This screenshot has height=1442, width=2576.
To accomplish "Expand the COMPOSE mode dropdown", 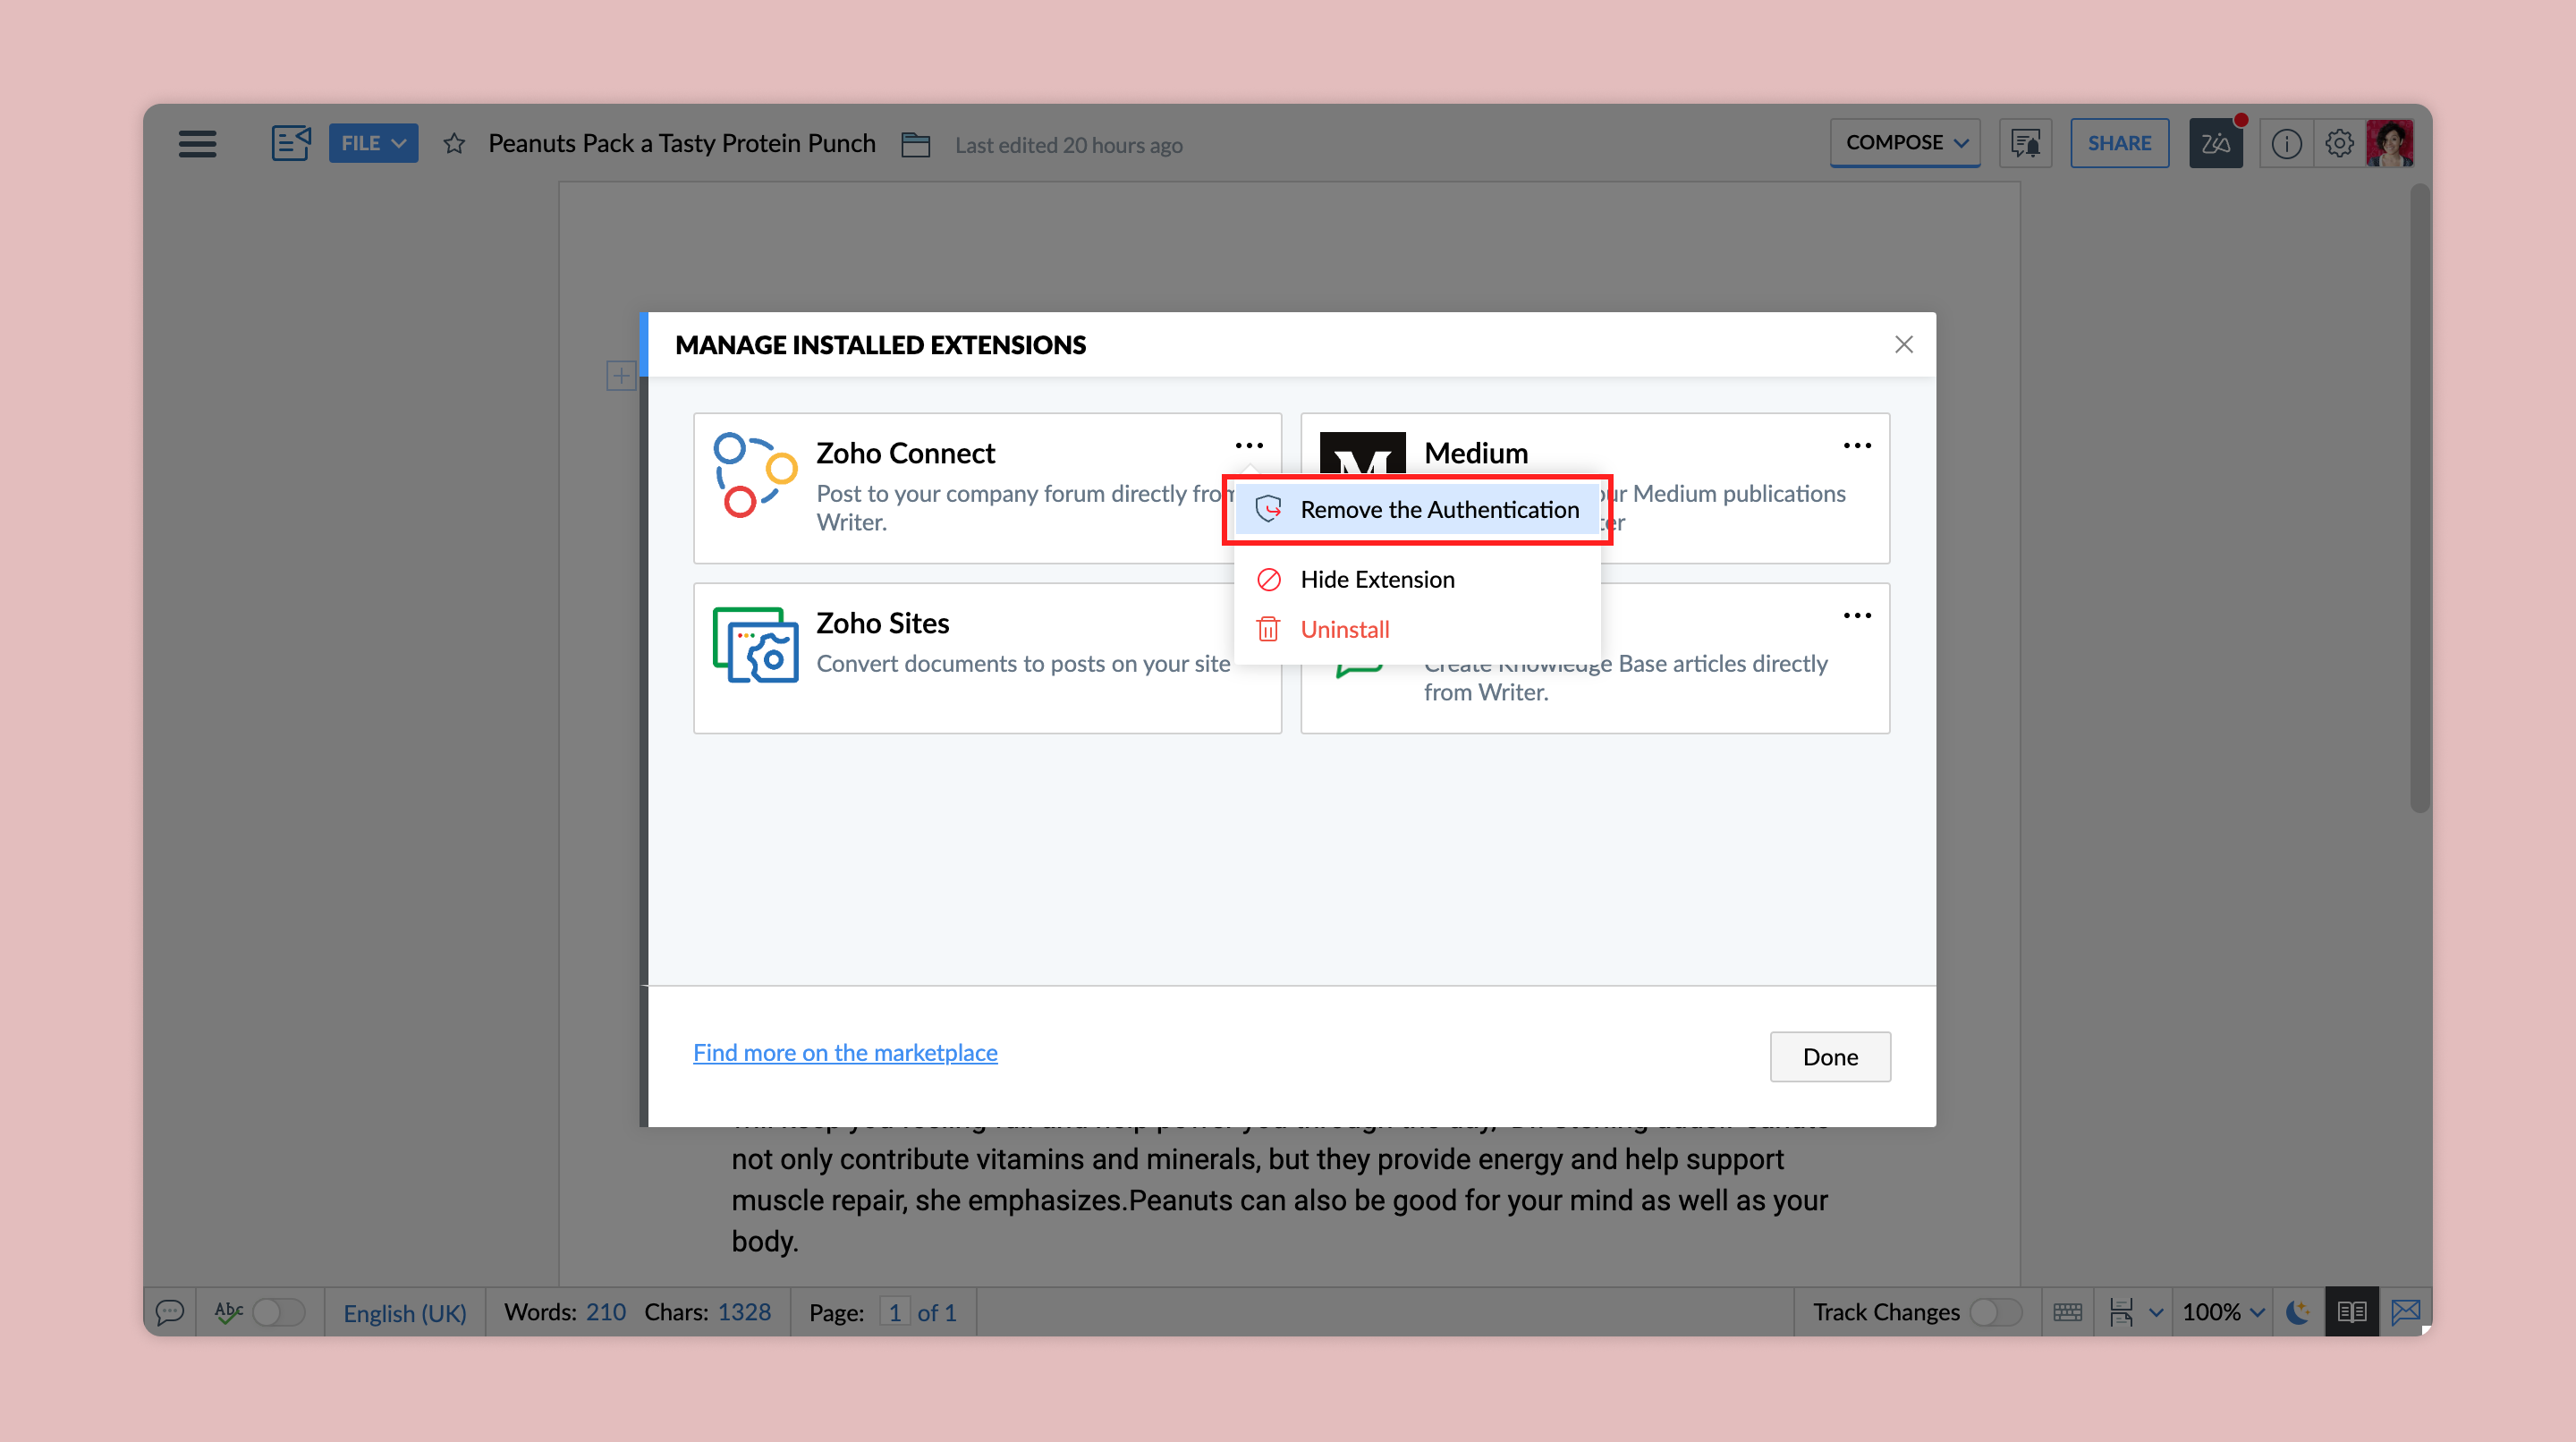I will pos(1905,142).
